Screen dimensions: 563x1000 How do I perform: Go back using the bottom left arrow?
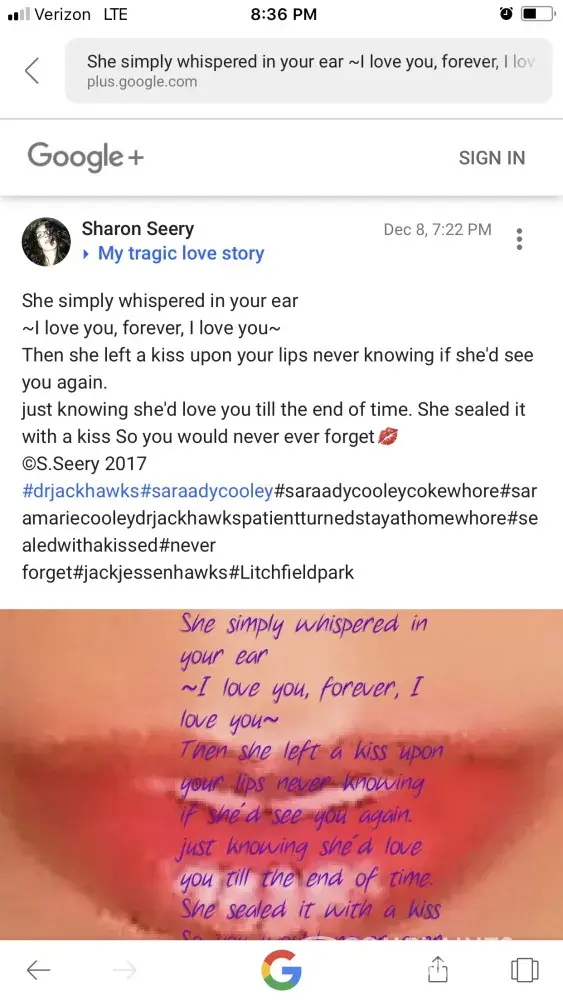38,970
